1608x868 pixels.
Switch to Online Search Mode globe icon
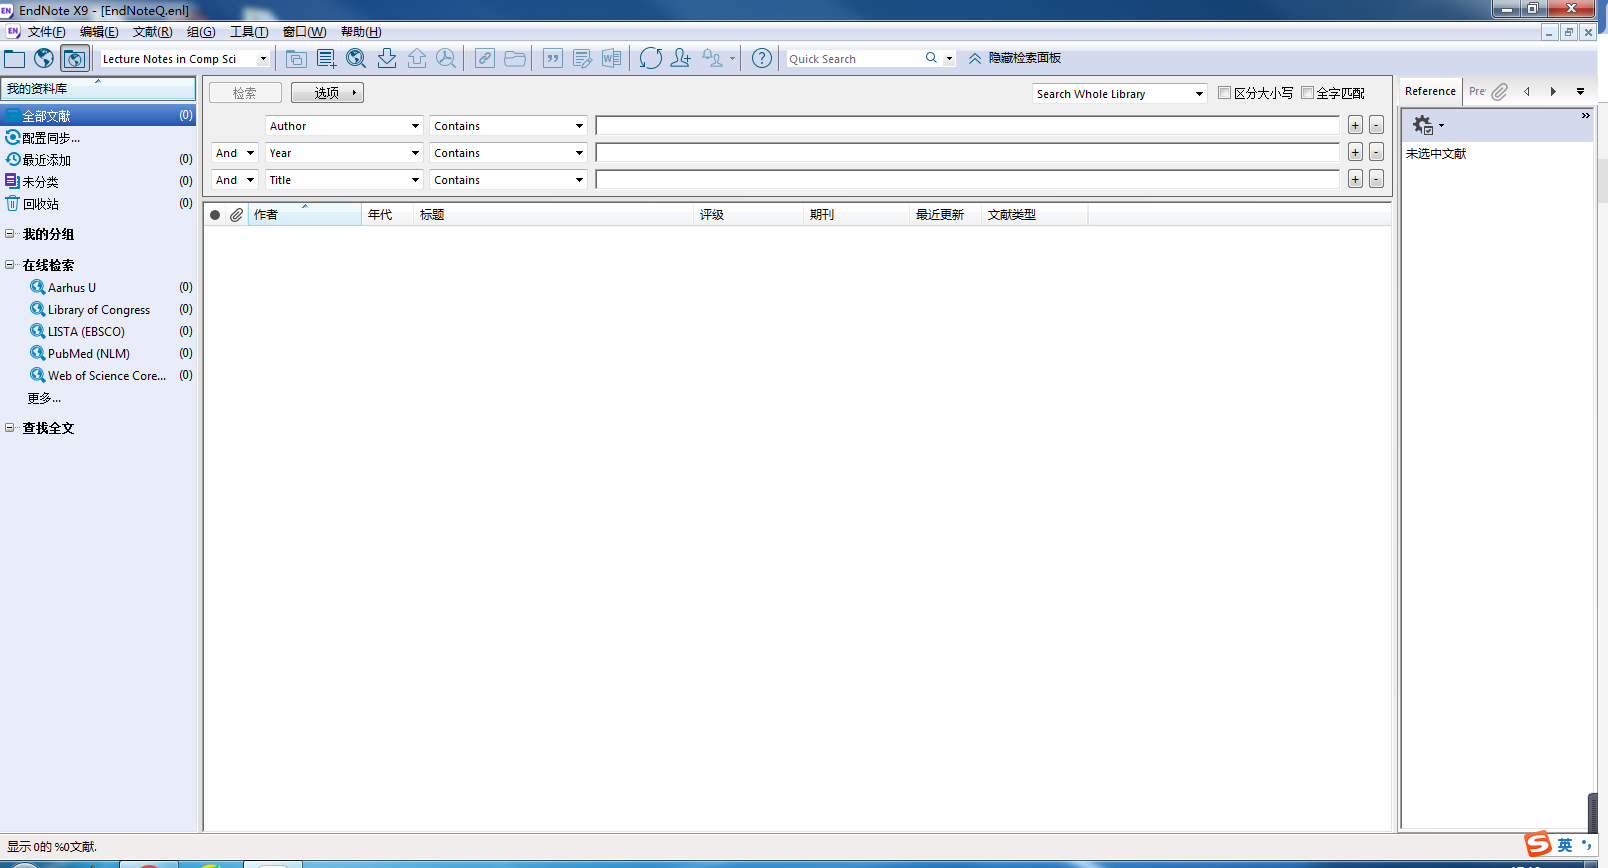click(x=44, y=59)
